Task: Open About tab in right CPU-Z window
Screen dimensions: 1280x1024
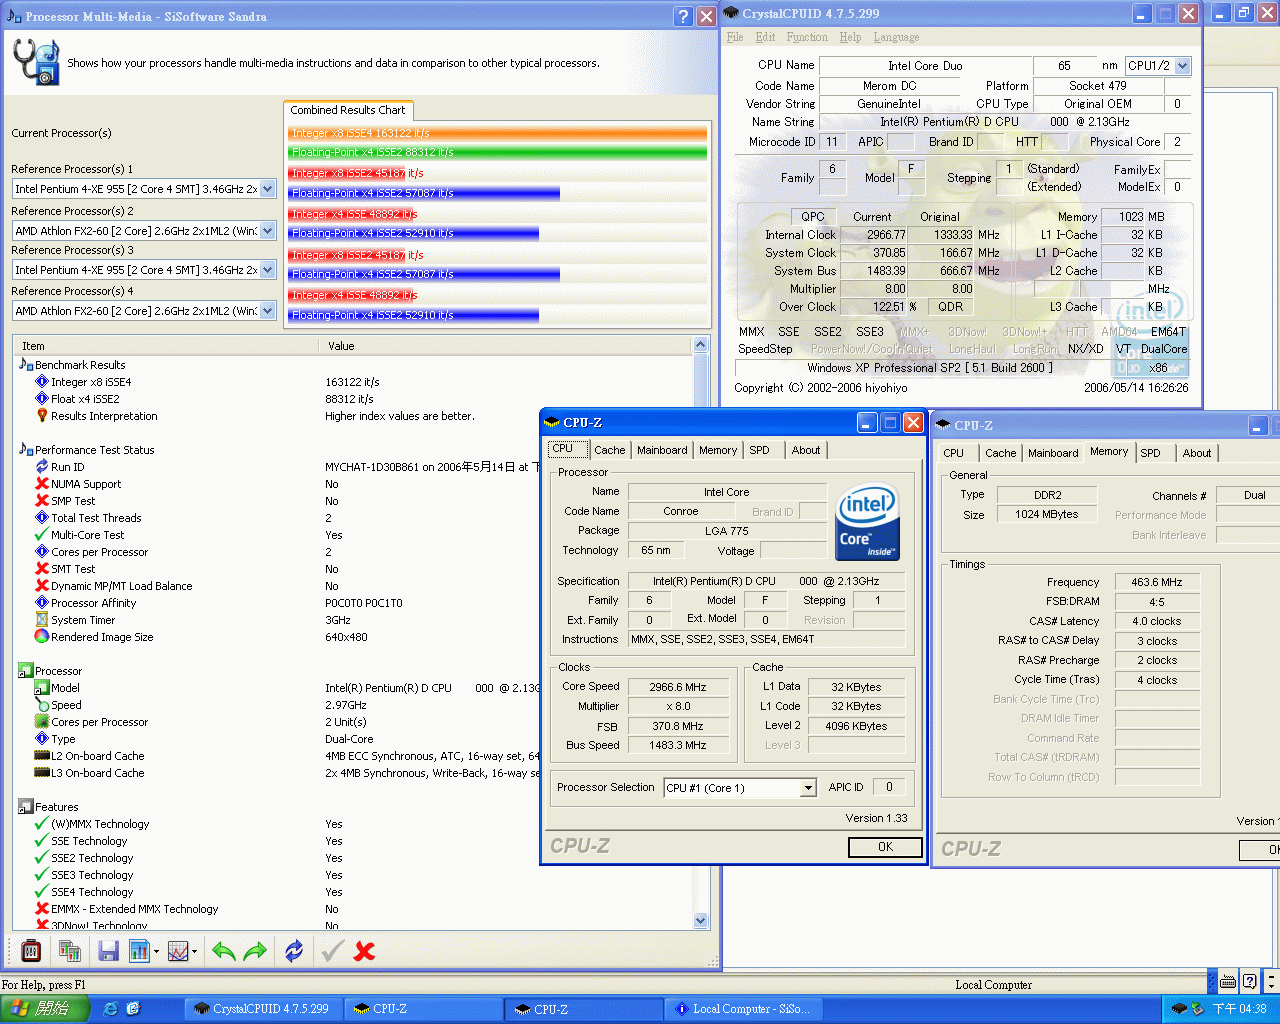Action: tap(1197, 453)
